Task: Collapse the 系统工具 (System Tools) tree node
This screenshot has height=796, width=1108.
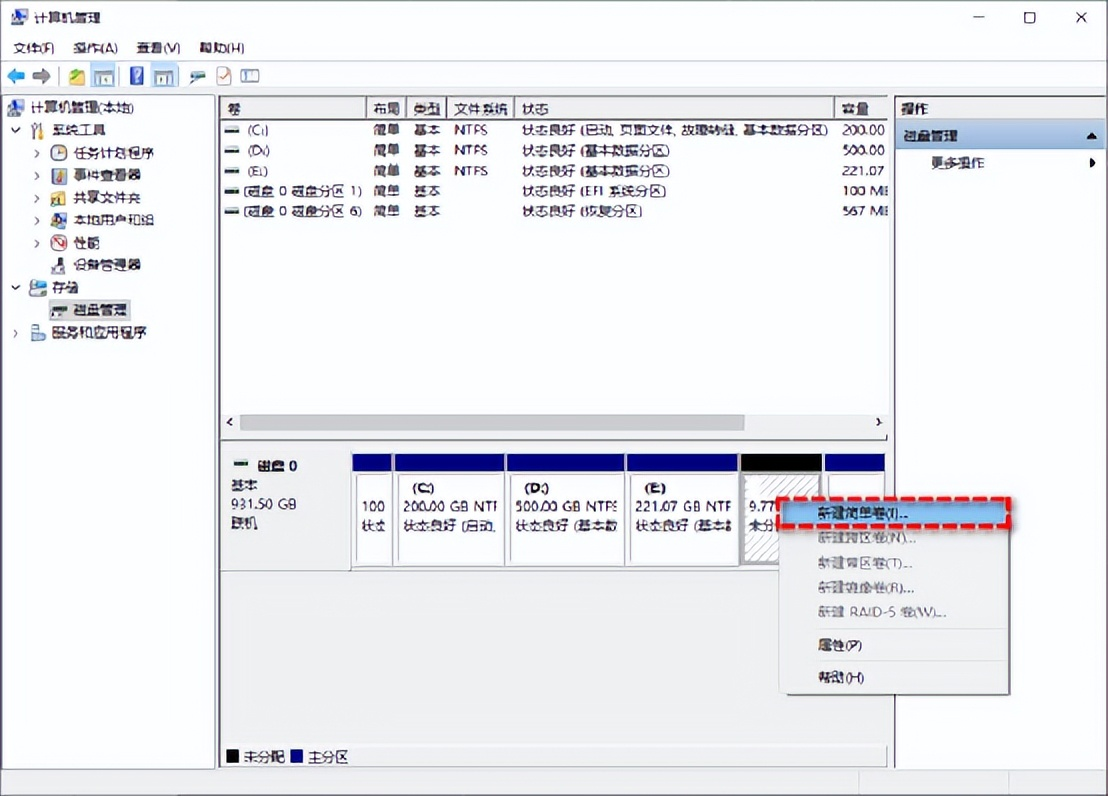Action: (16, 130)
